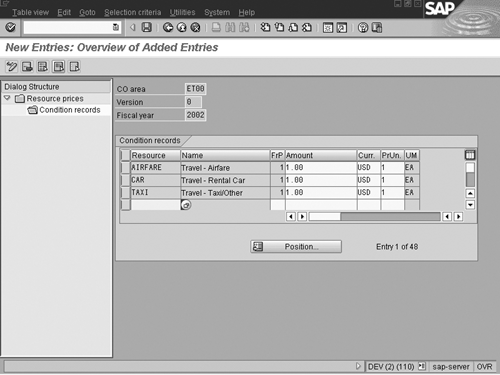Click the Cancel red X icon
The width and height of the screenshot is (500, 375).
[195, 27]
